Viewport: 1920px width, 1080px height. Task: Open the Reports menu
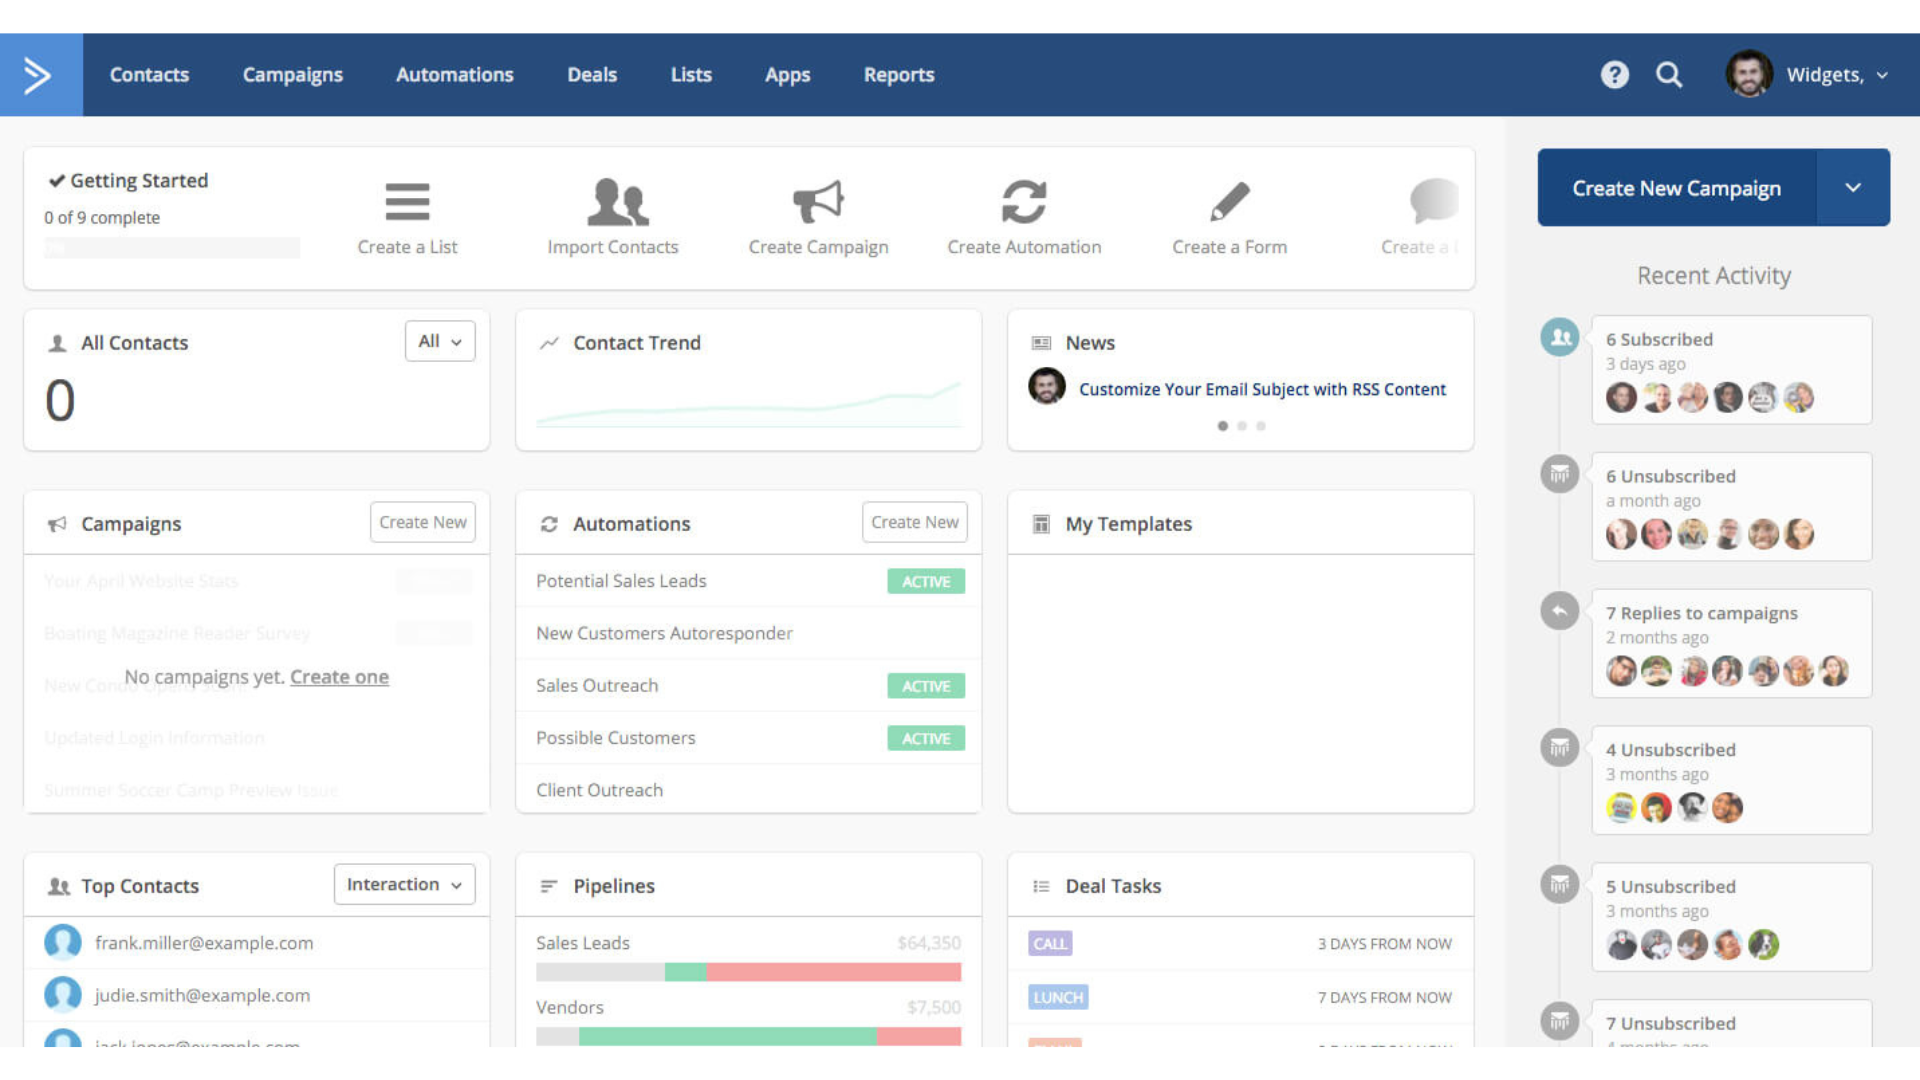pyautogui.click(x=898, y=75)
